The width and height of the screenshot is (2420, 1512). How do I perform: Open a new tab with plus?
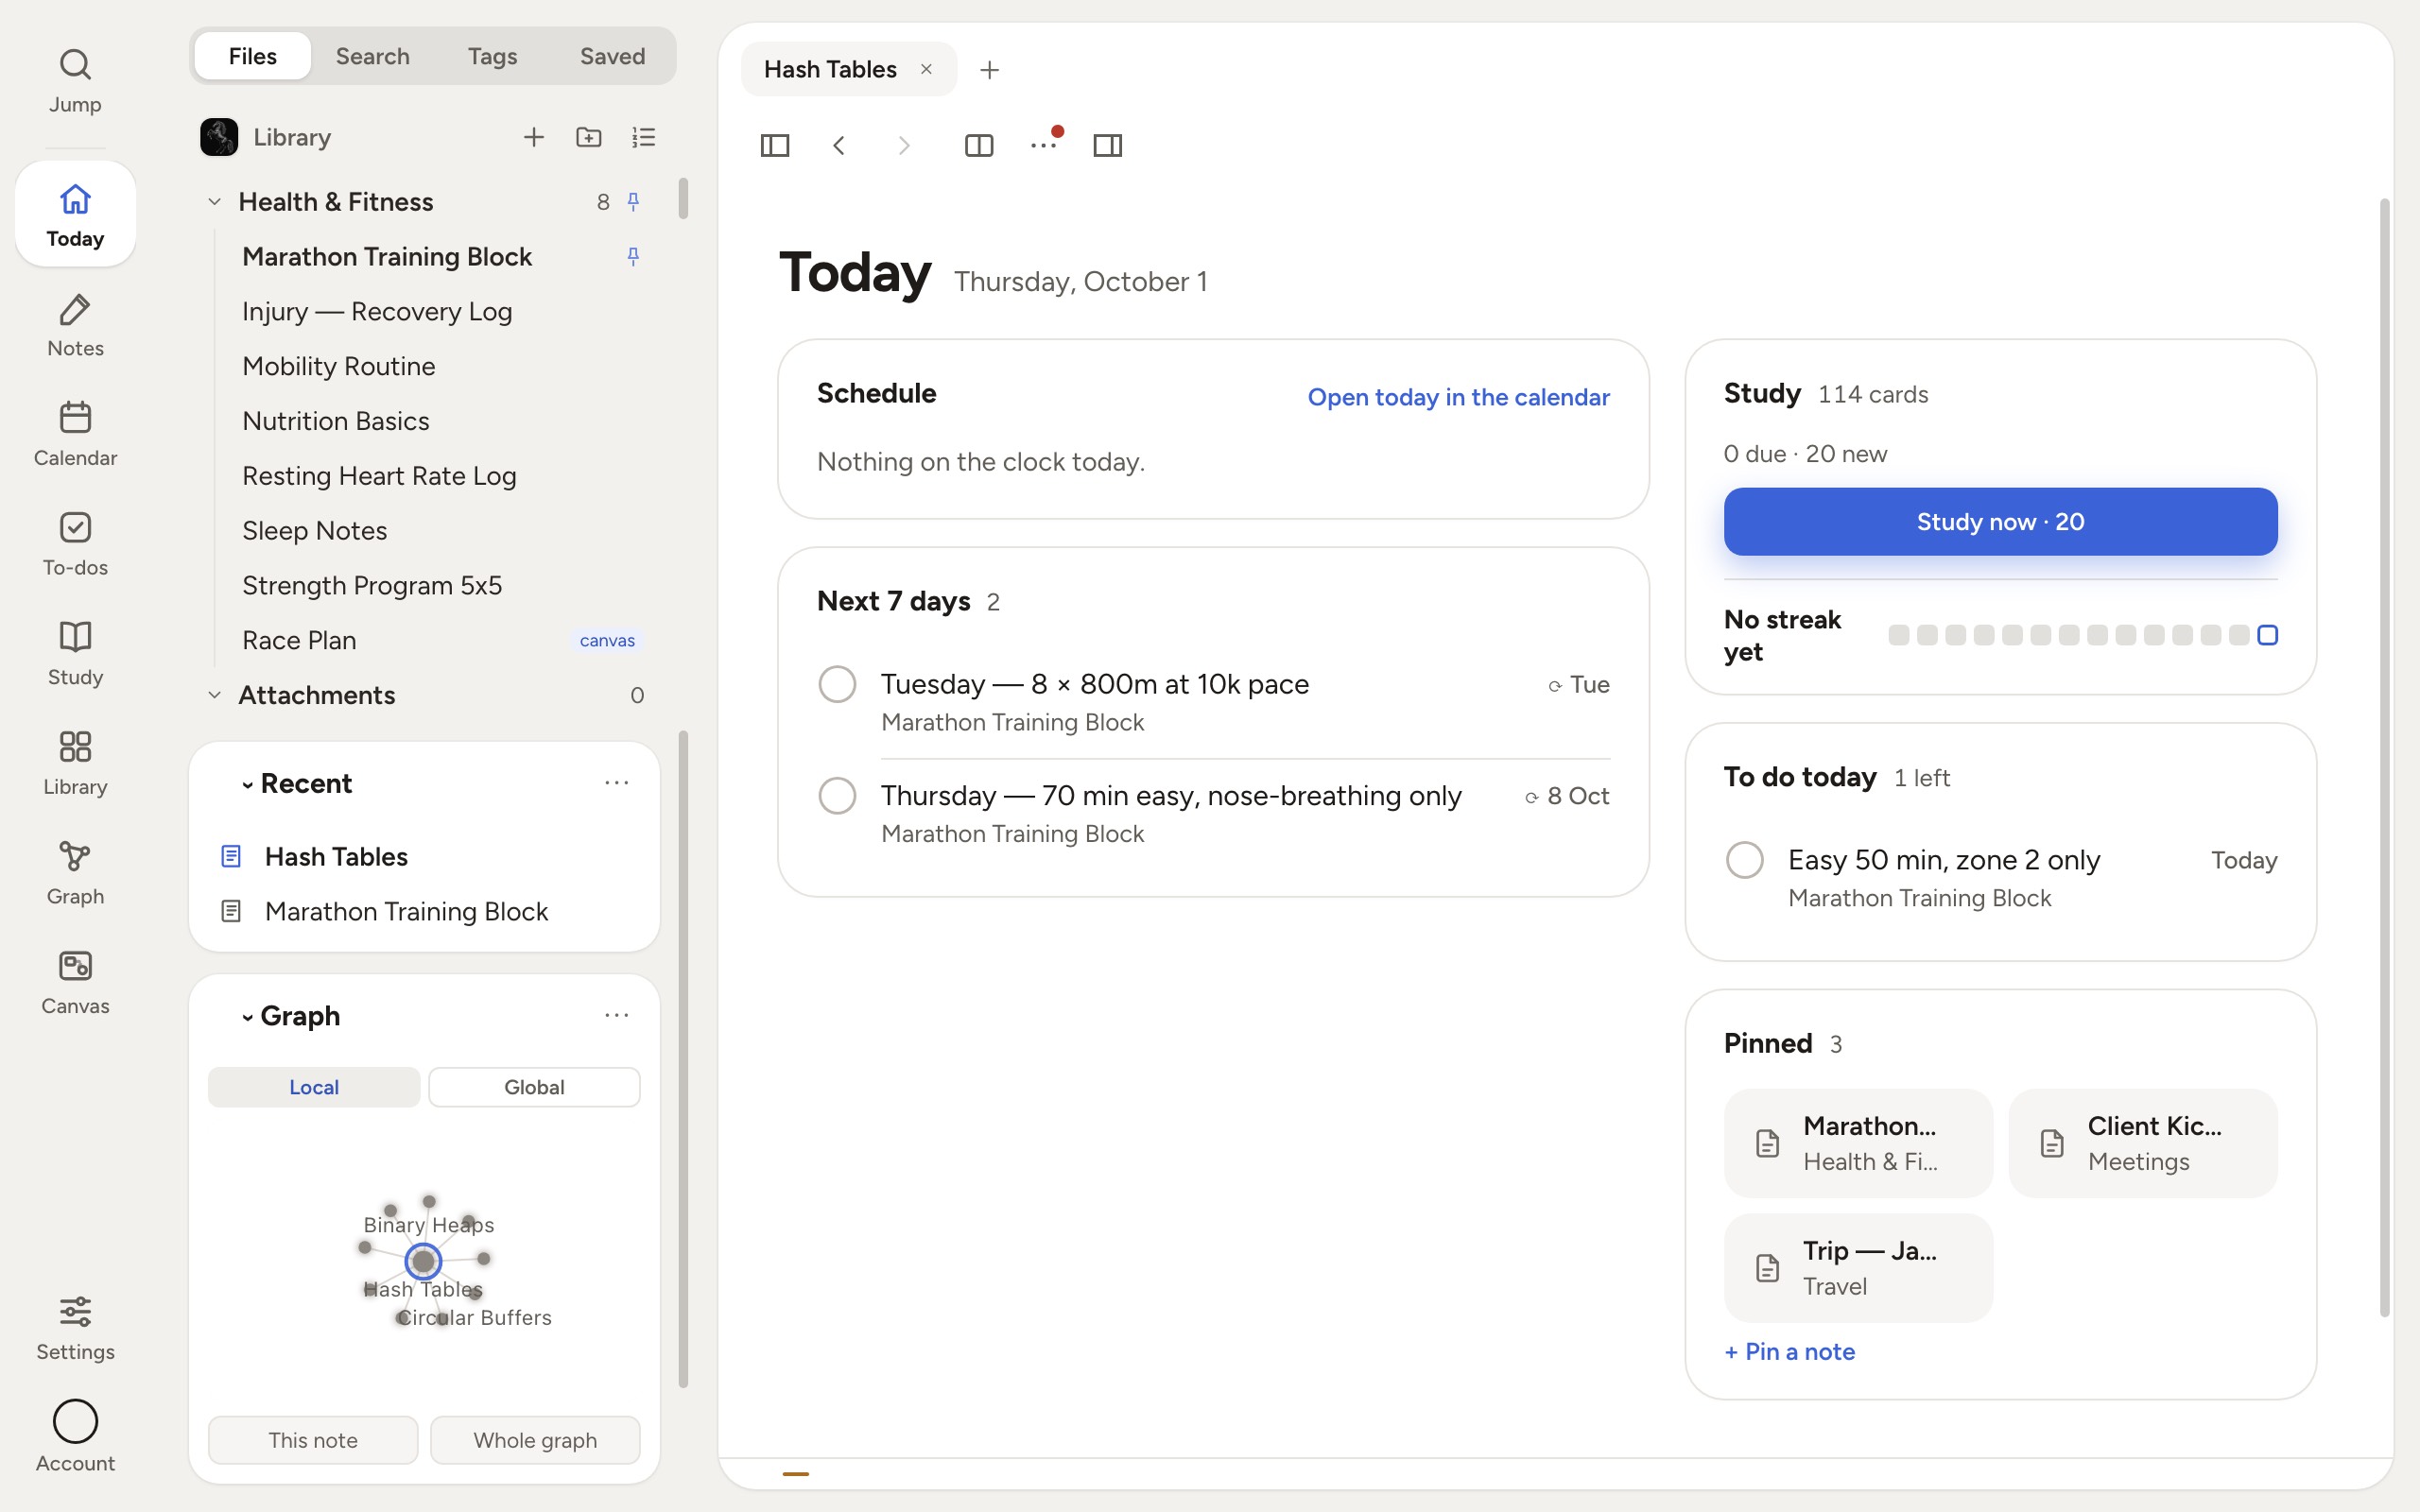989,70
